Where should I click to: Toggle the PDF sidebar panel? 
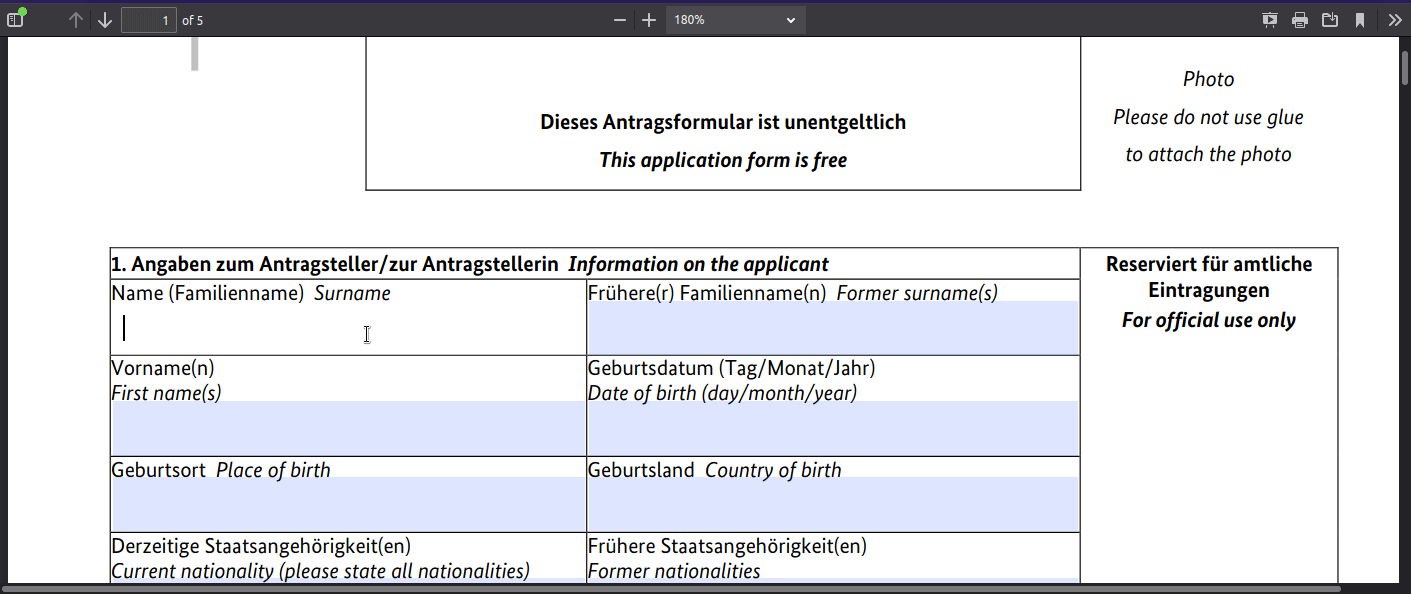(16, 20)
